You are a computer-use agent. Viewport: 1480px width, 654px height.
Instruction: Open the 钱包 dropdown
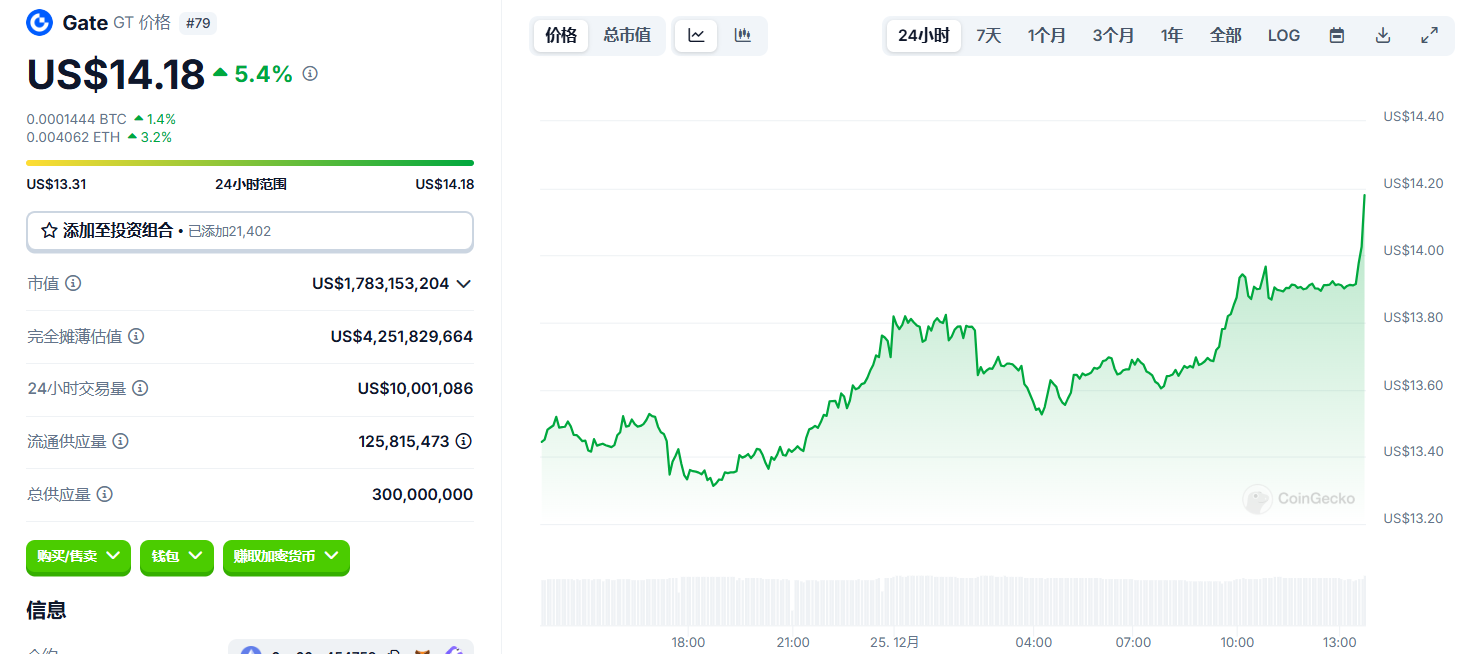tap(177, 556)
